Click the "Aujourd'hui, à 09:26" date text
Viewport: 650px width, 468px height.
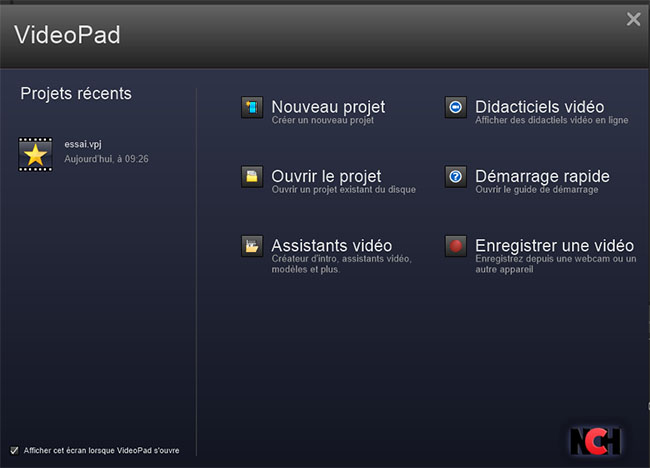(x=106, y=159)
